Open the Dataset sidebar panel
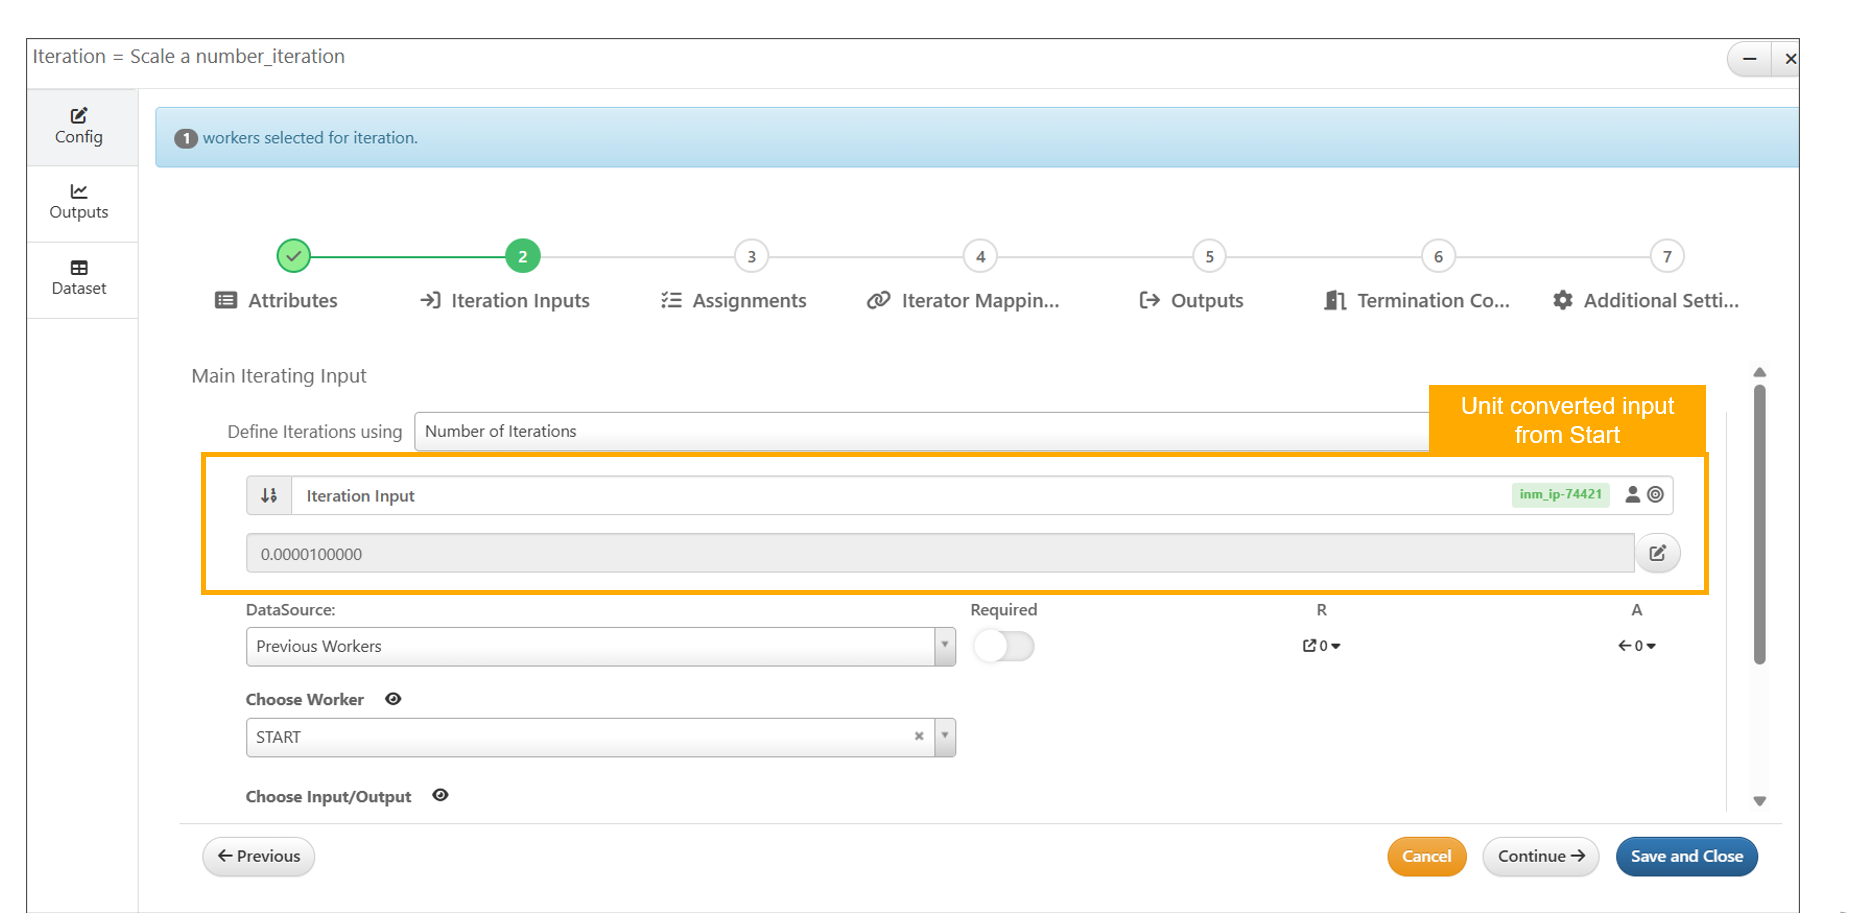This screenshot has height=913, width=1852. click(79, 278)
